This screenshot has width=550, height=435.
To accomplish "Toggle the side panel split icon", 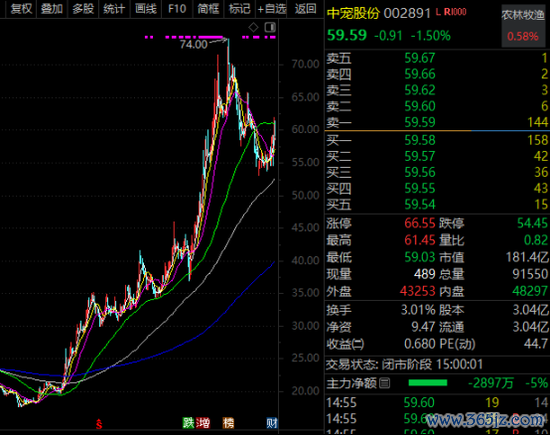I will [x=270, y=27].
